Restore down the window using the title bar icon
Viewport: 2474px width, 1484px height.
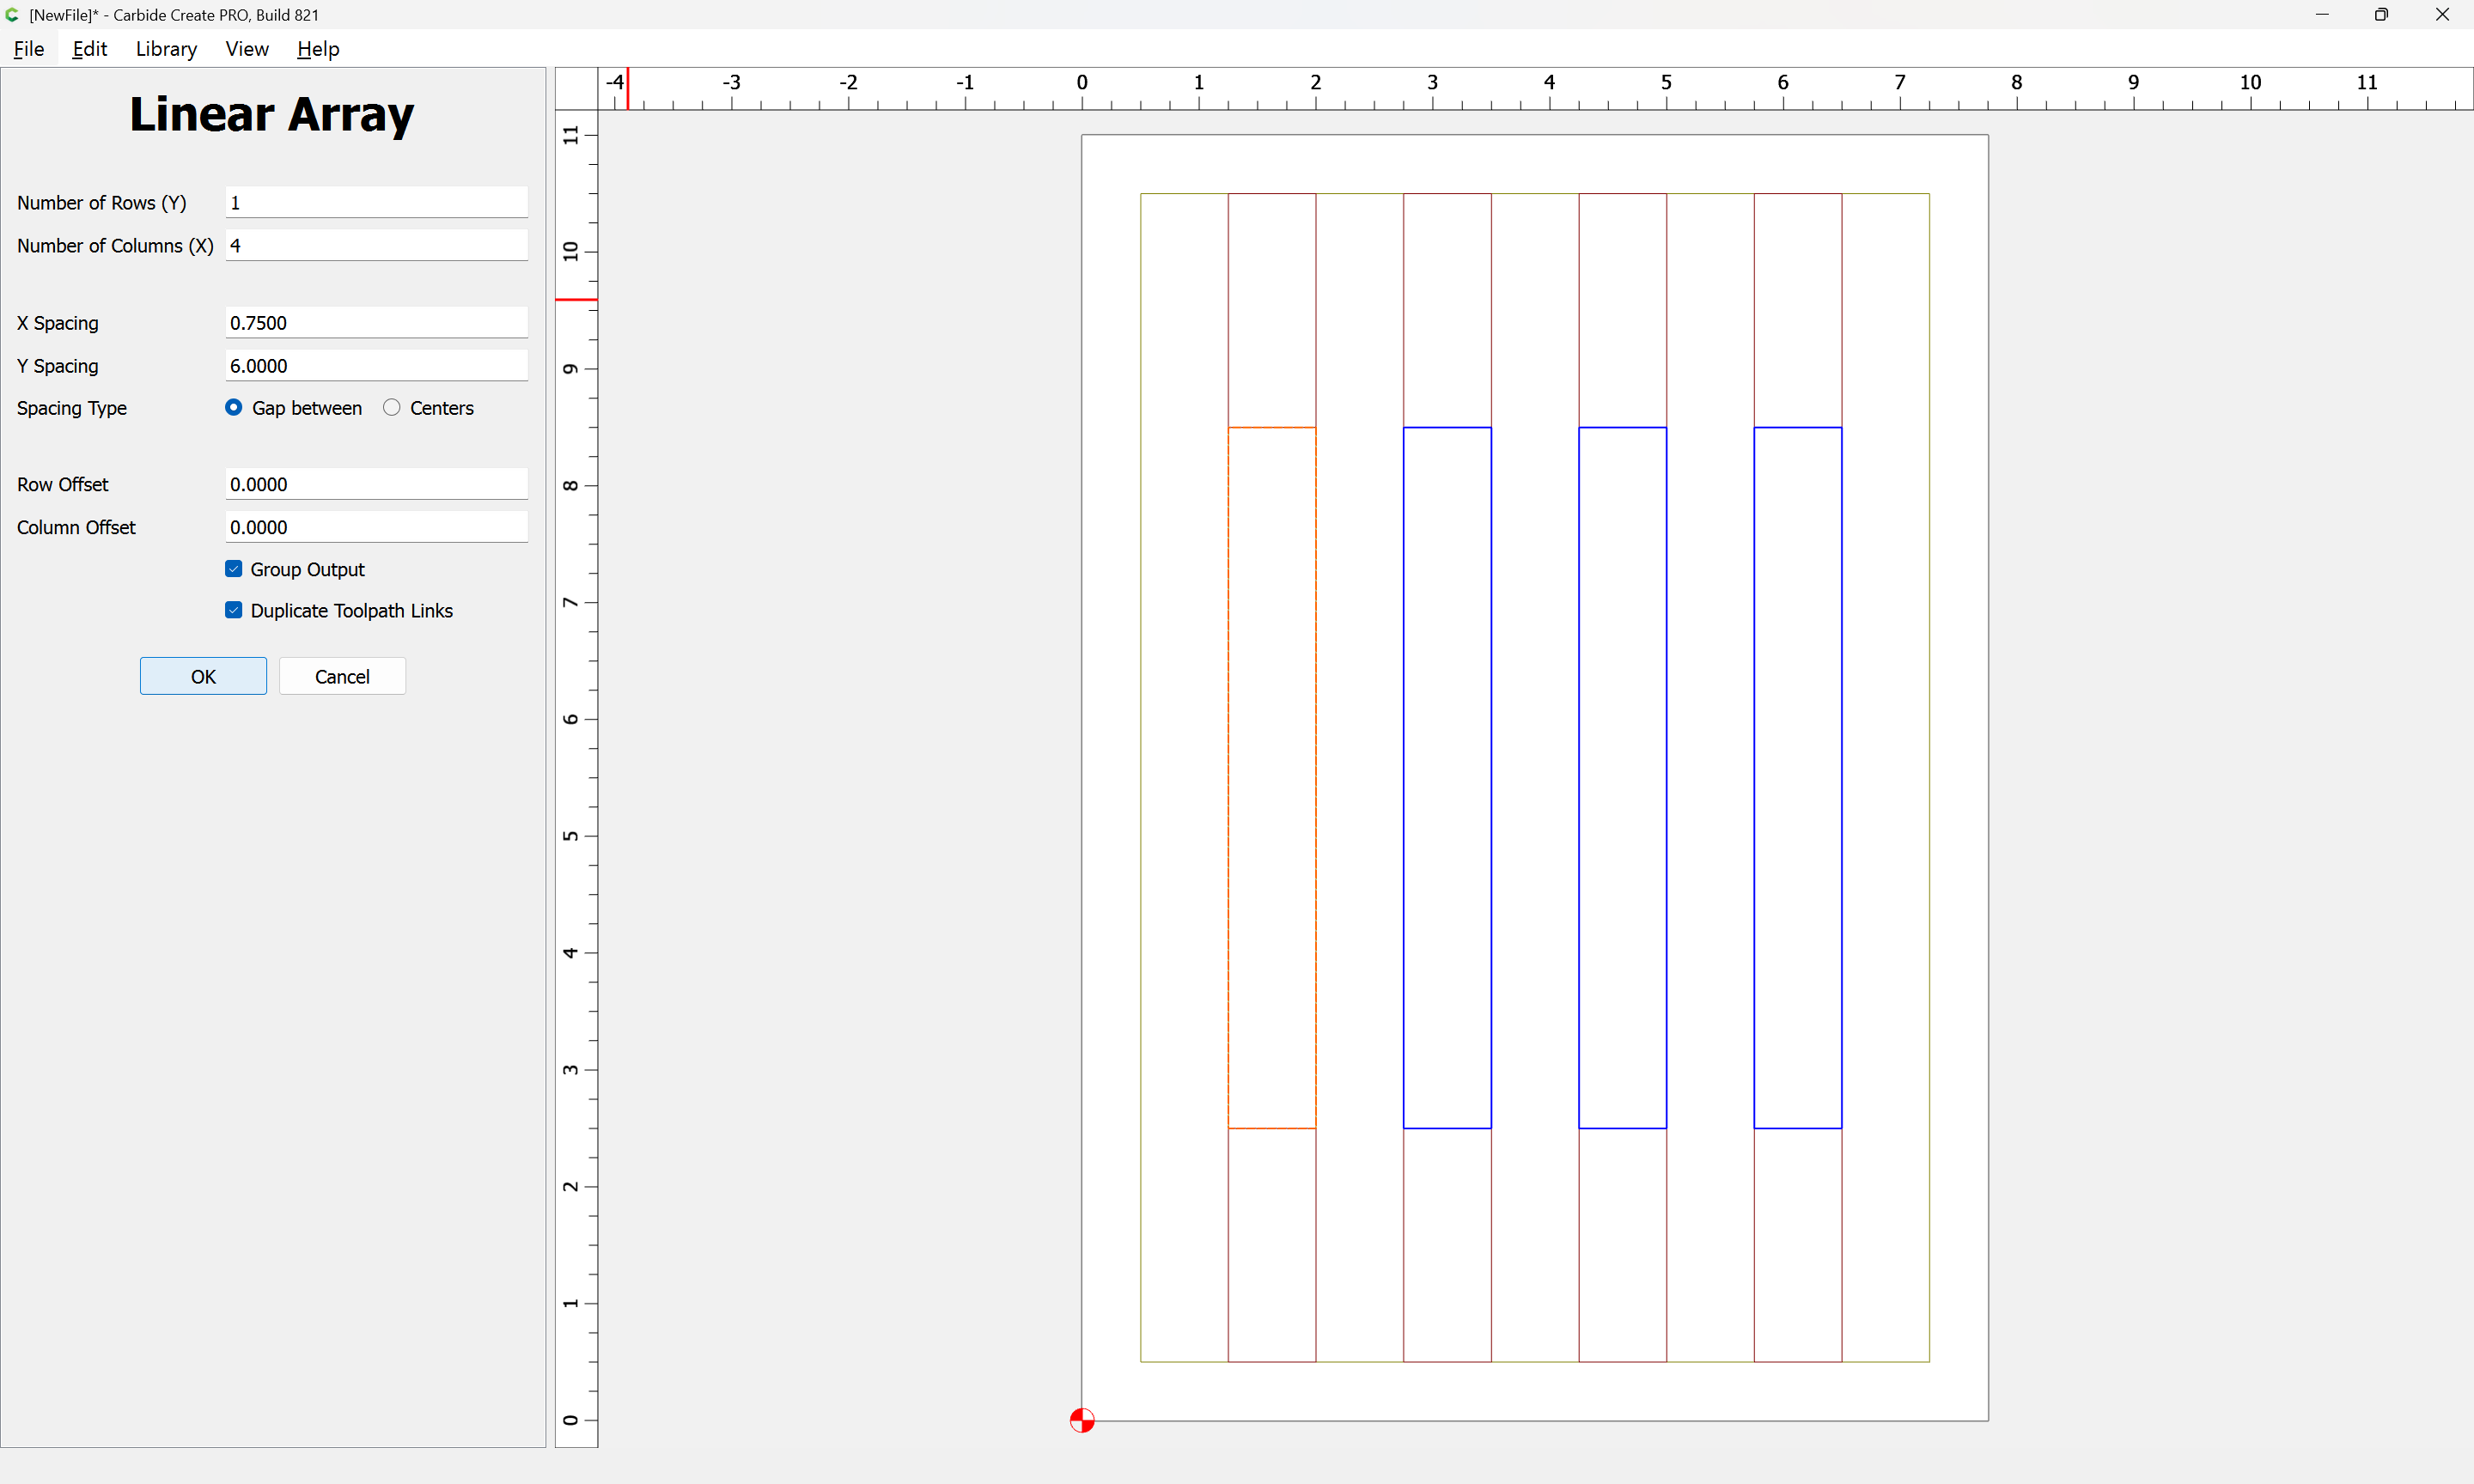2380,14
